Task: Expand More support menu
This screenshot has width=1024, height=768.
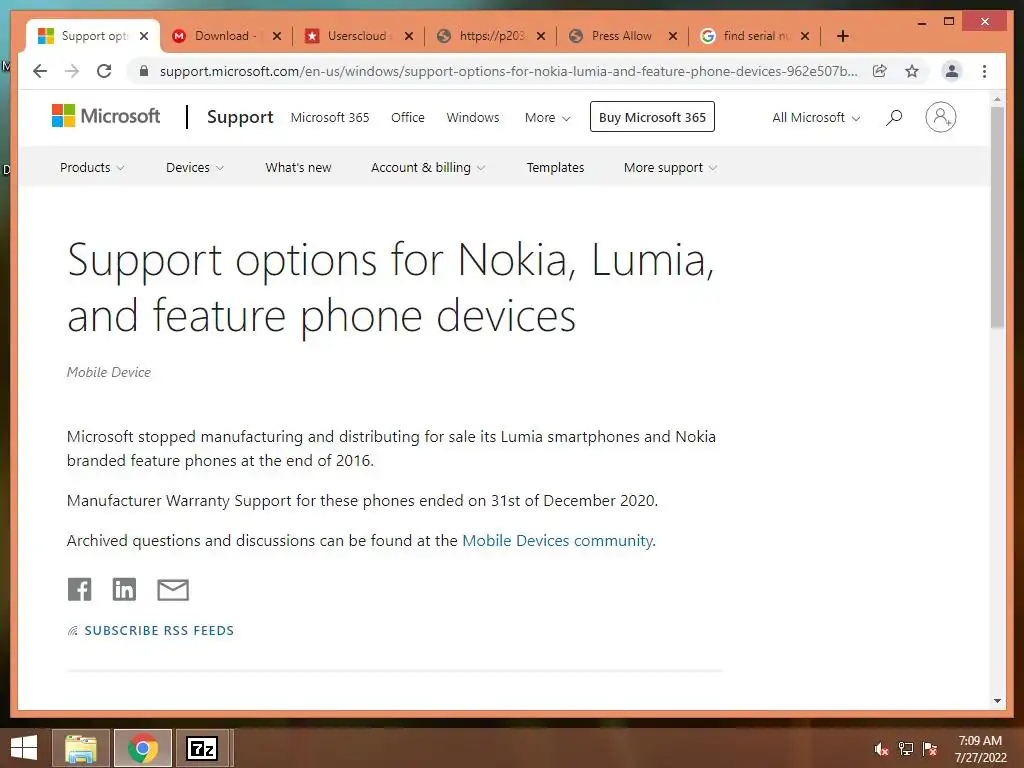Action: point(670,168)
